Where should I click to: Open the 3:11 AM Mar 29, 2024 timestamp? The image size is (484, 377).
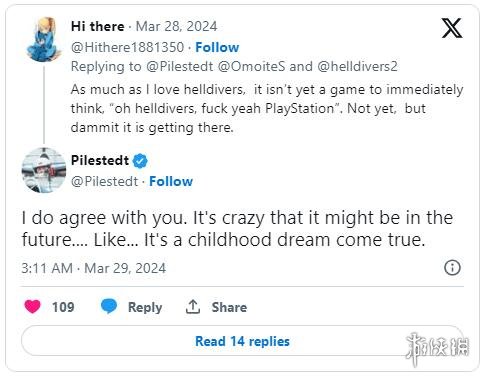[94, 268]
